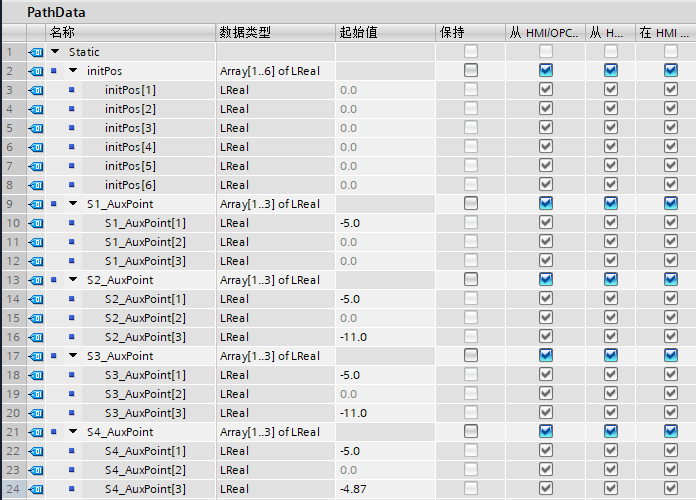Click the blue square marker before initPos[1]

72,90
